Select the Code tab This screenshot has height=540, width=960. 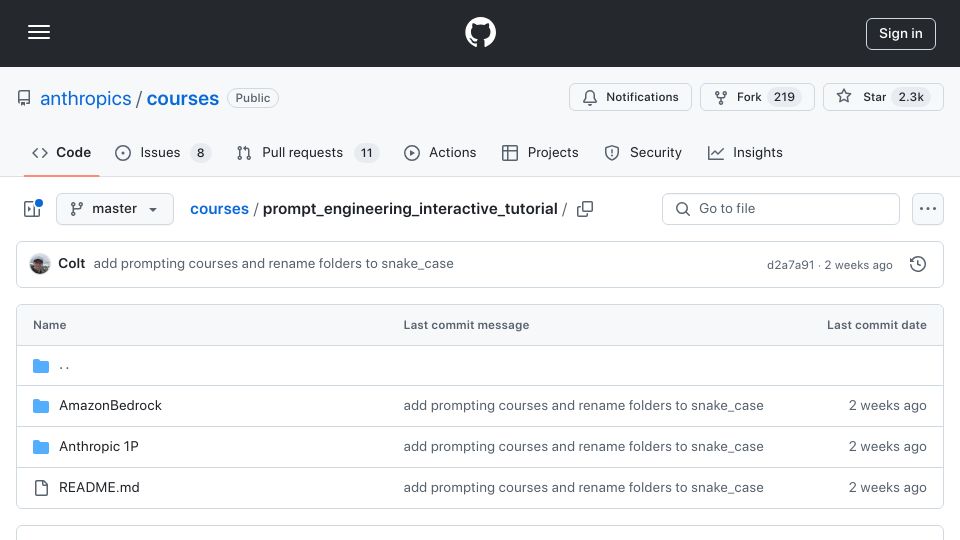tap(61, 152)
